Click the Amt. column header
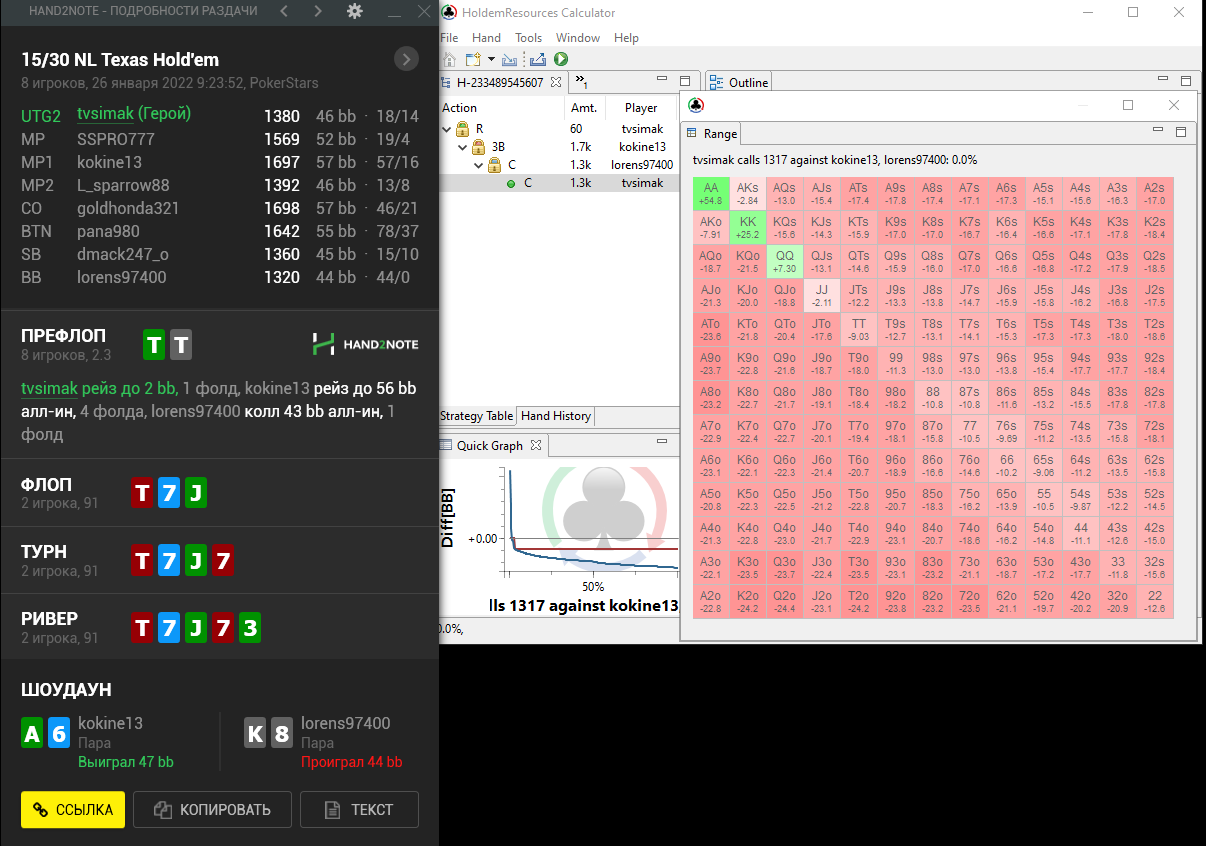 [x=583, y=108]
